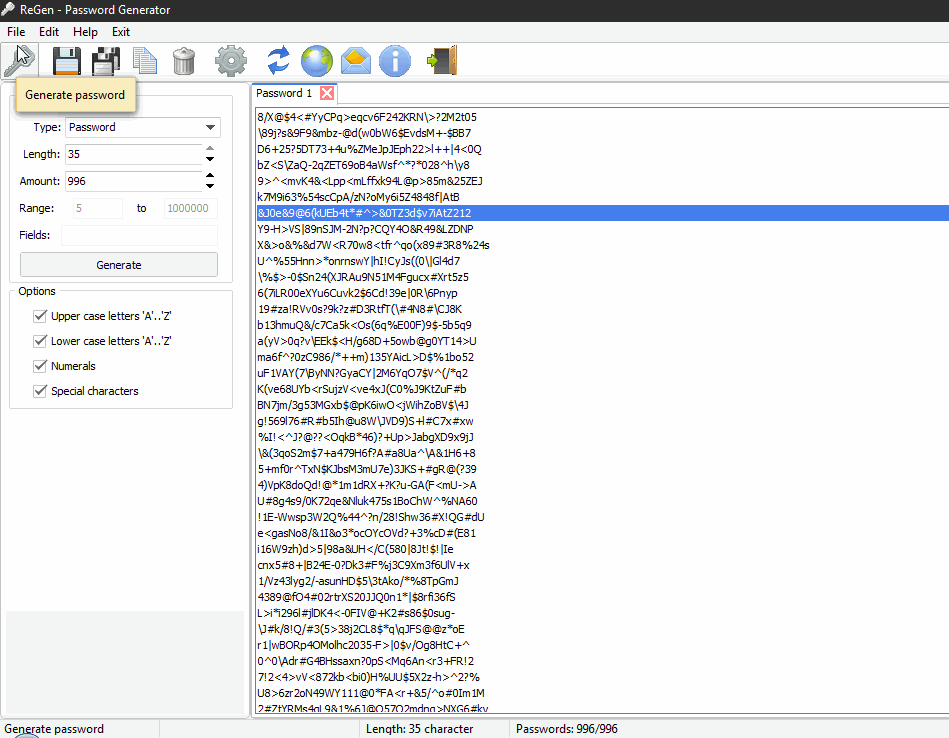The height and width of the screenshot is (738, 949).
Task: Toggle the Special characters checkbox
Action: (40, 391)
